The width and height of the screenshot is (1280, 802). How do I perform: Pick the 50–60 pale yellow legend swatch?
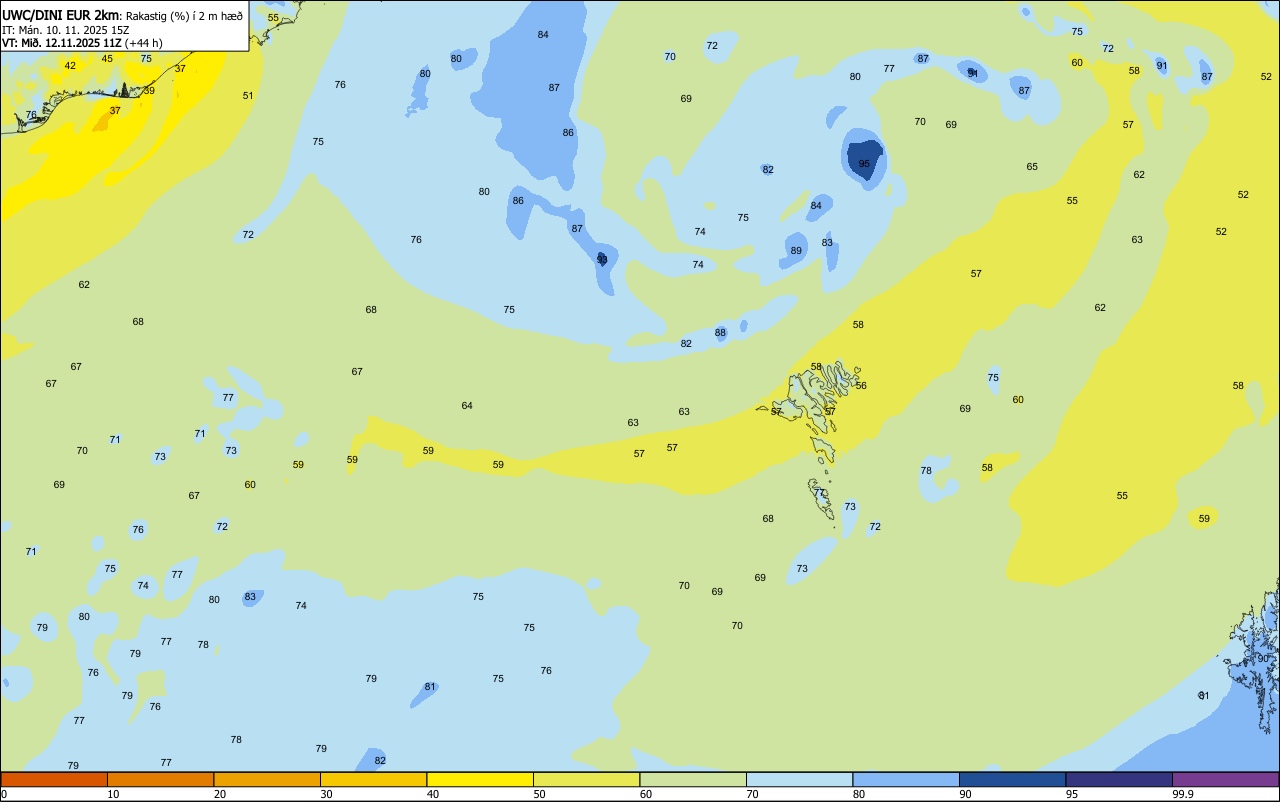click(586, 779)
